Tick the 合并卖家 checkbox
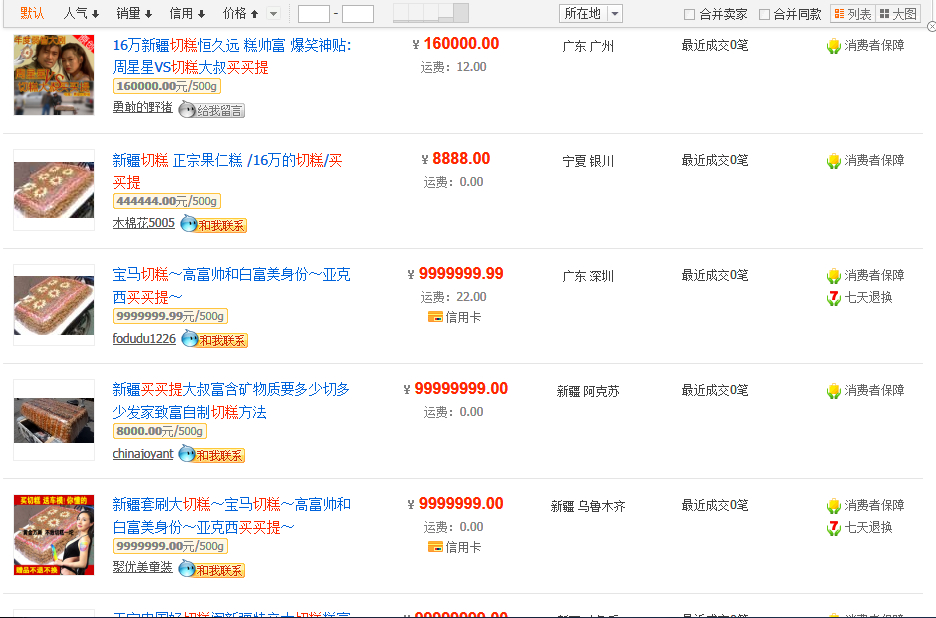Viewport: 936px width, 618px height. tap(689, 14)
